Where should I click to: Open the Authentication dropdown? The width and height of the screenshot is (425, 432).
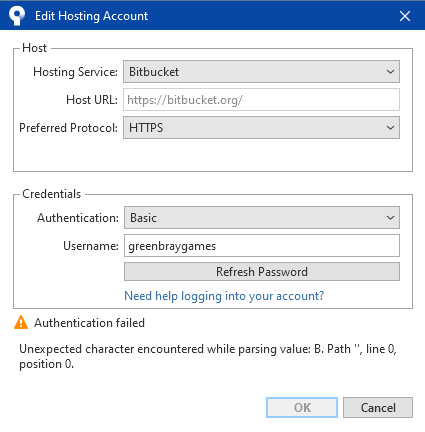tap(262, 218)
